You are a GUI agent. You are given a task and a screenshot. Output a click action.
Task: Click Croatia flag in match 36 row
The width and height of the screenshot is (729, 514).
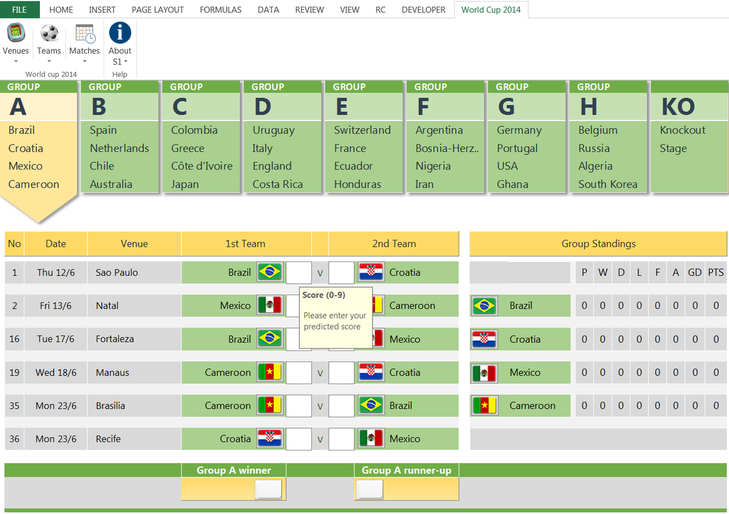270,438
